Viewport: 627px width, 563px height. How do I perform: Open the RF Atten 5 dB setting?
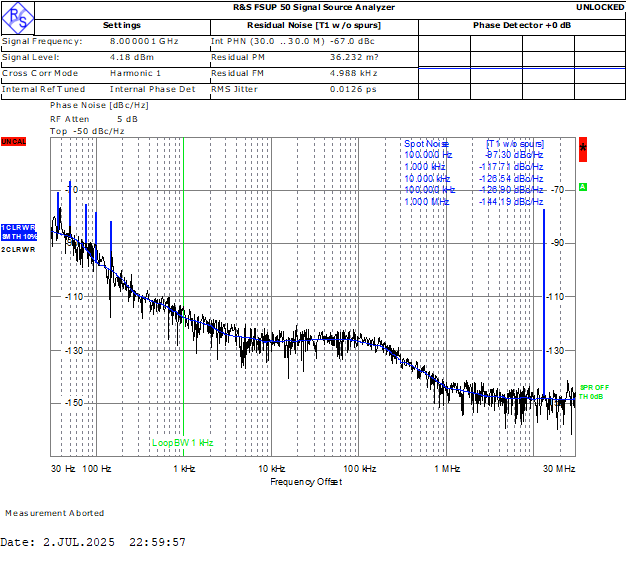pos(93,119)
